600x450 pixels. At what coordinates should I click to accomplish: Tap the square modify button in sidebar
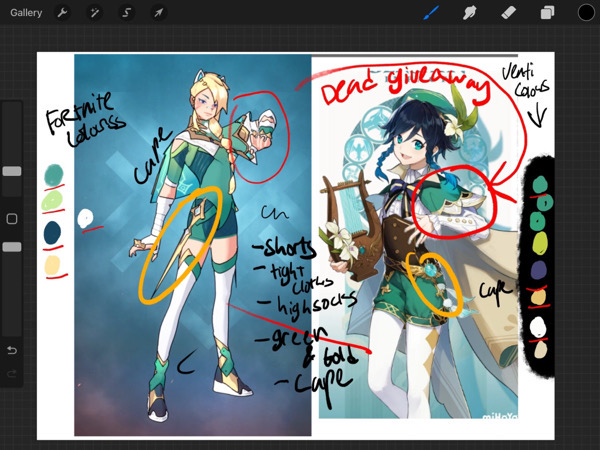[12, 219]
